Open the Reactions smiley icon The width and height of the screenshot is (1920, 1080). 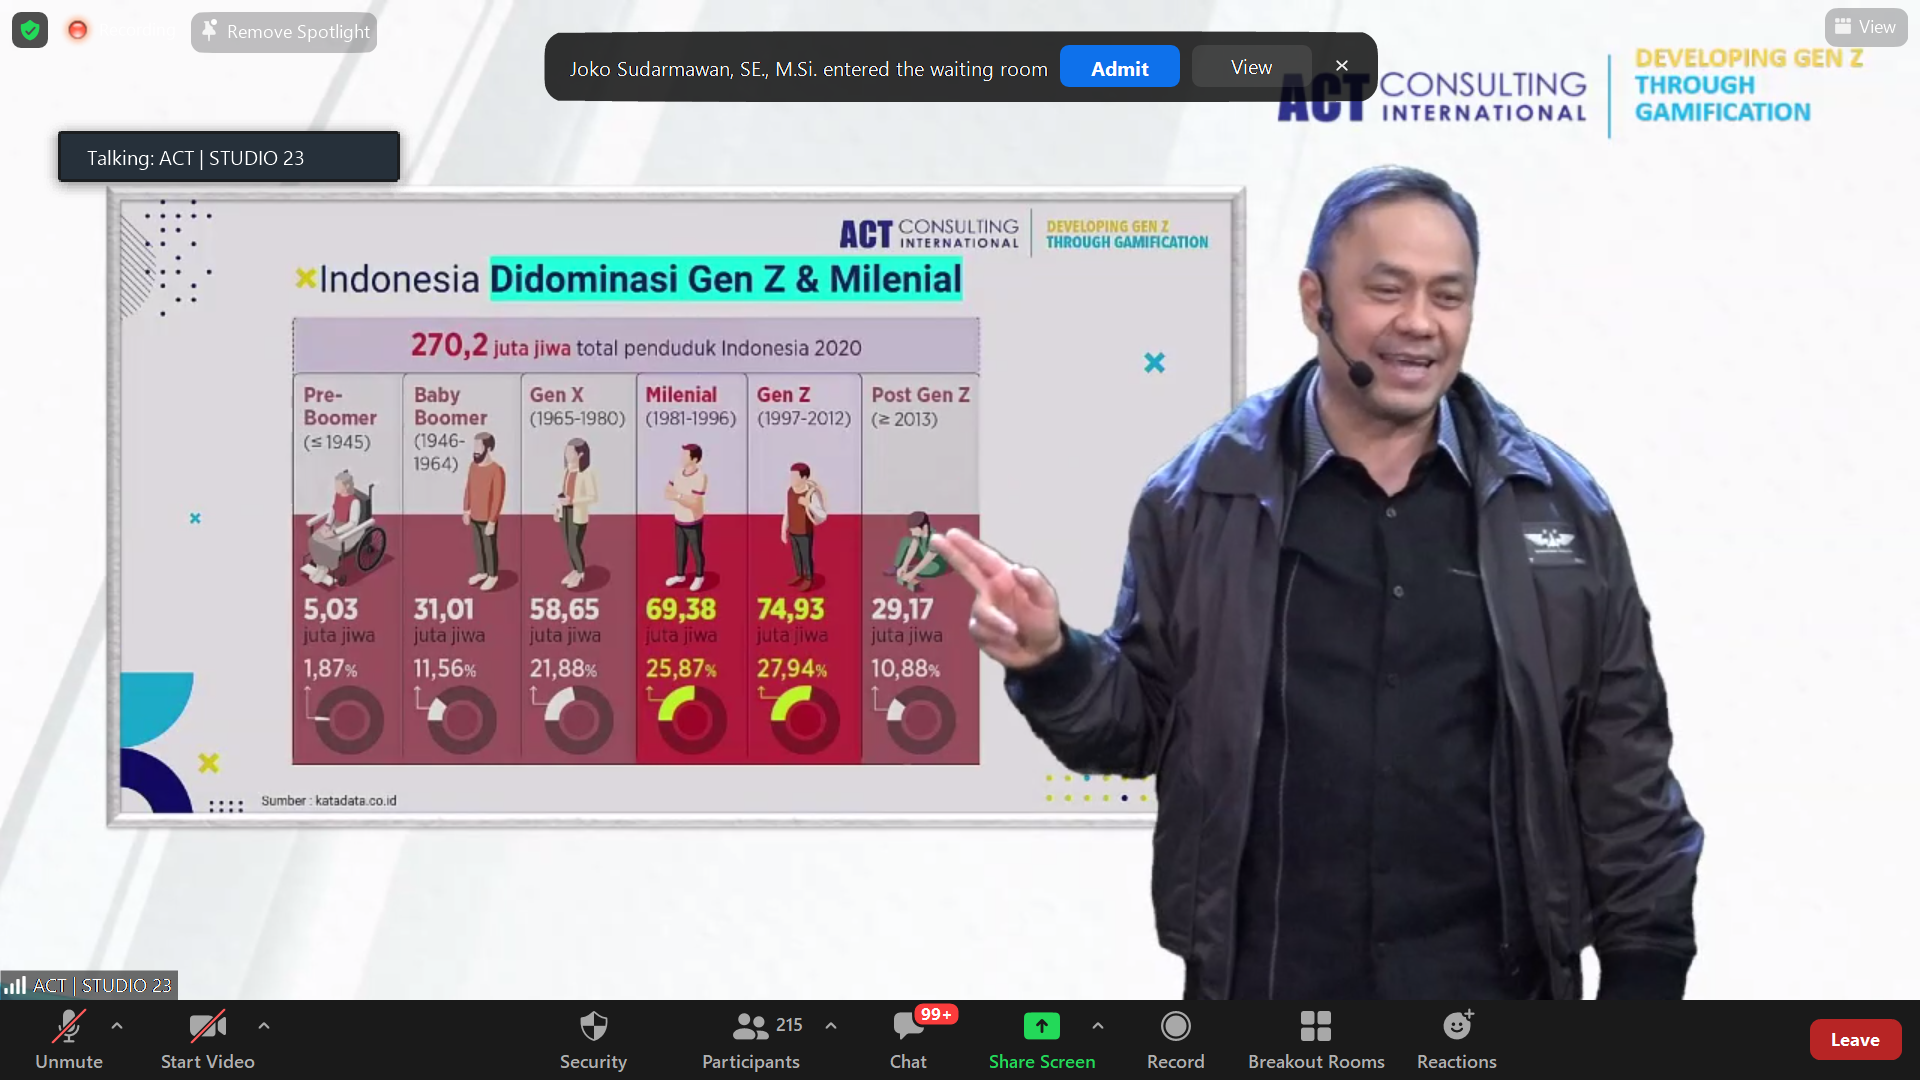[1456, 1027]
